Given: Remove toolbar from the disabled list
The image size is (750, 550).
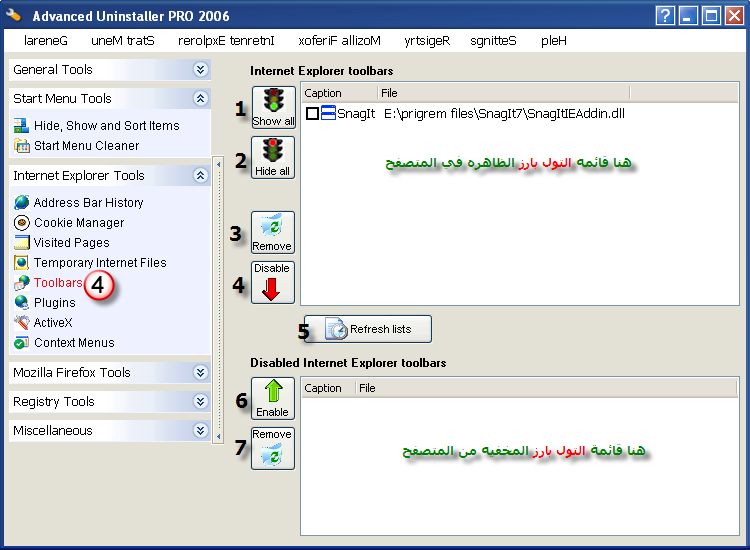Looking at the screenshot, I should point(273,448).
